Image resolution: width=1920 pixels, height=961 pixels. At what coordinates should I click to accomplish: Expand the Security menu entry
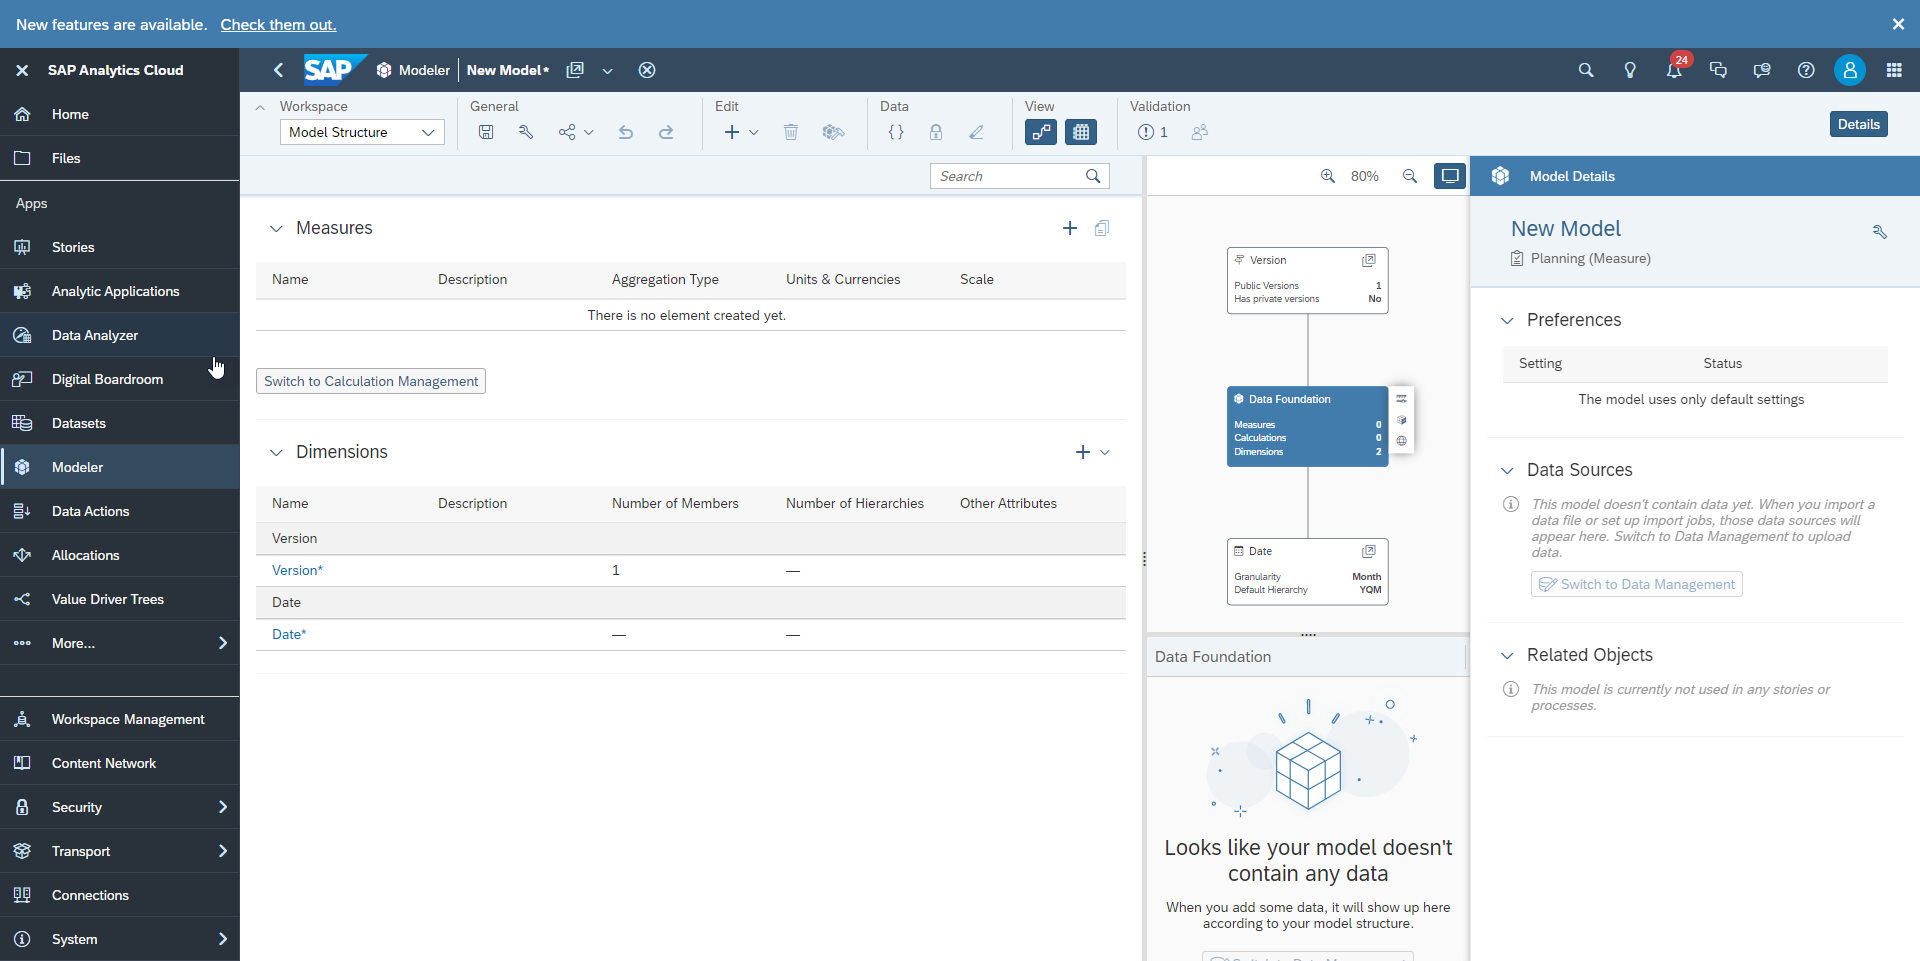pyautogui.click(x=120, y=807)
